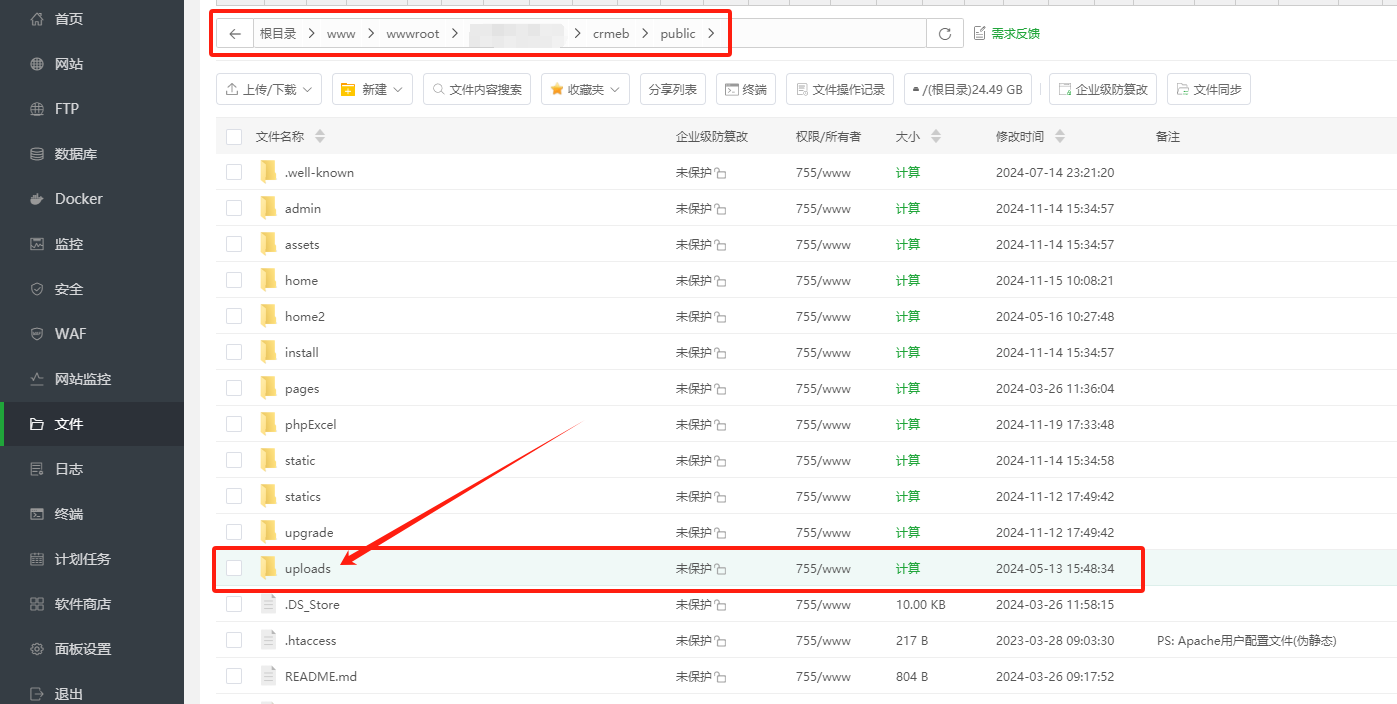The image size is (1397, 704).
Task: Click the refresh icon beside path bar
Action: [944, 34]
